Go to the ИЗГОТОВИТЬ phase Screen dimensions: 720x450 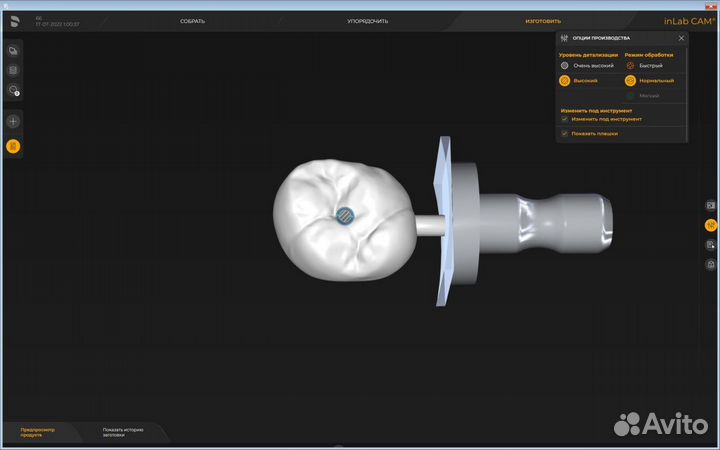543,21
